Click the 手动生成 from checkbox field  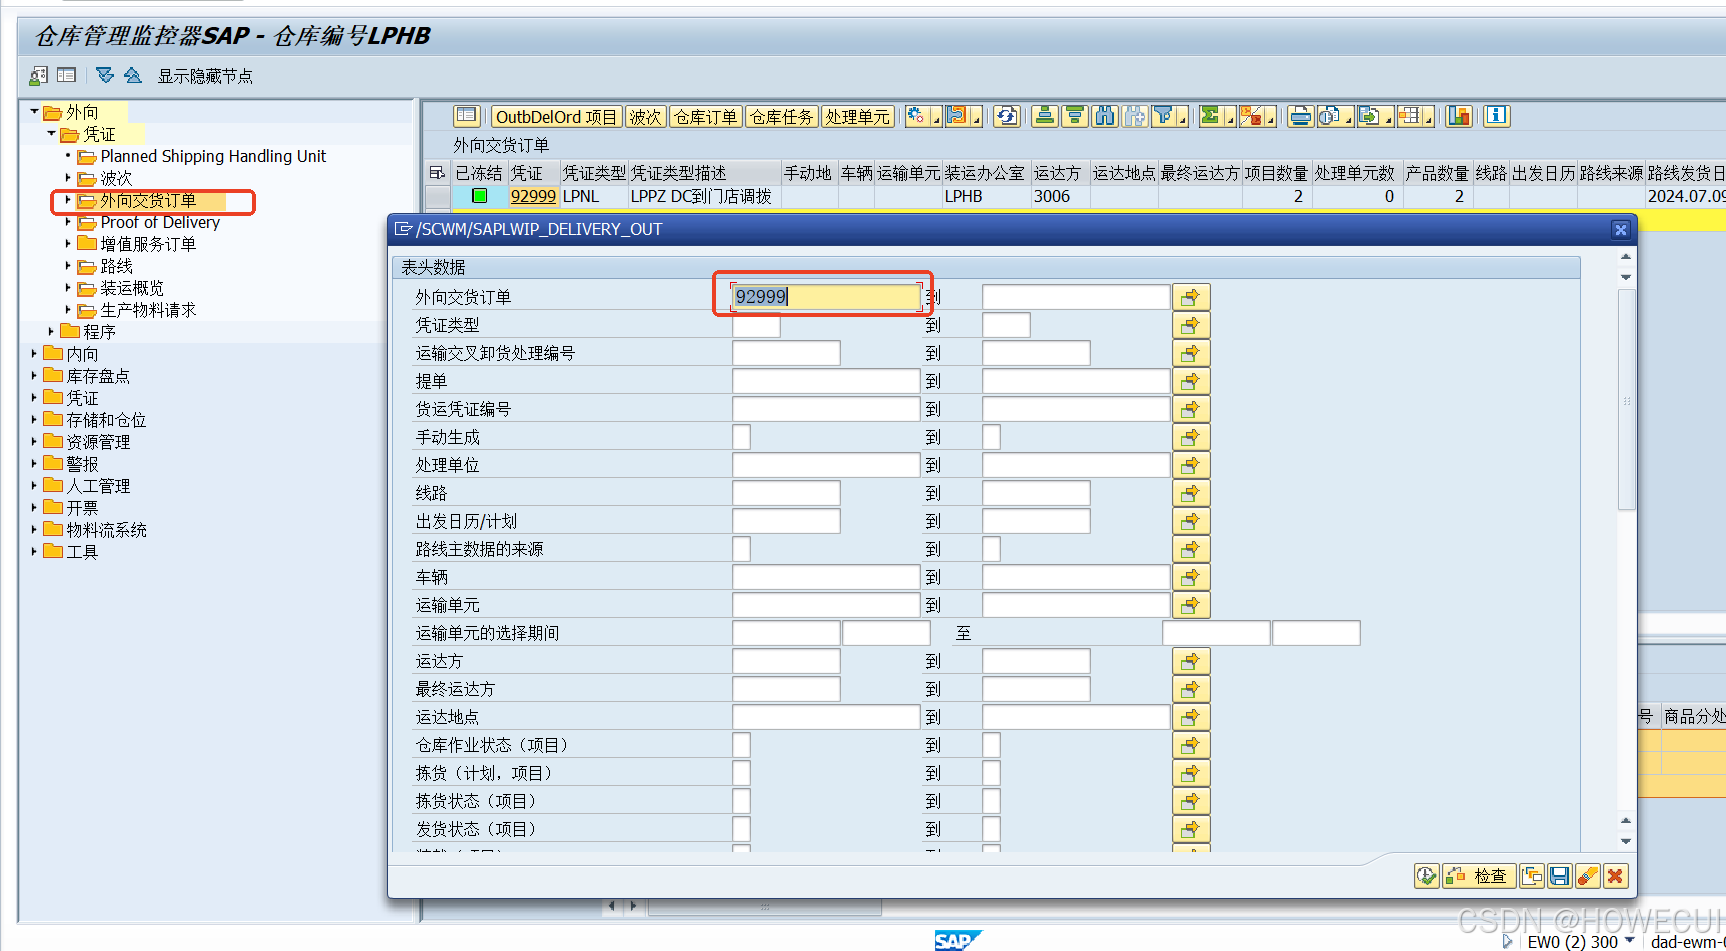(741, 437)
